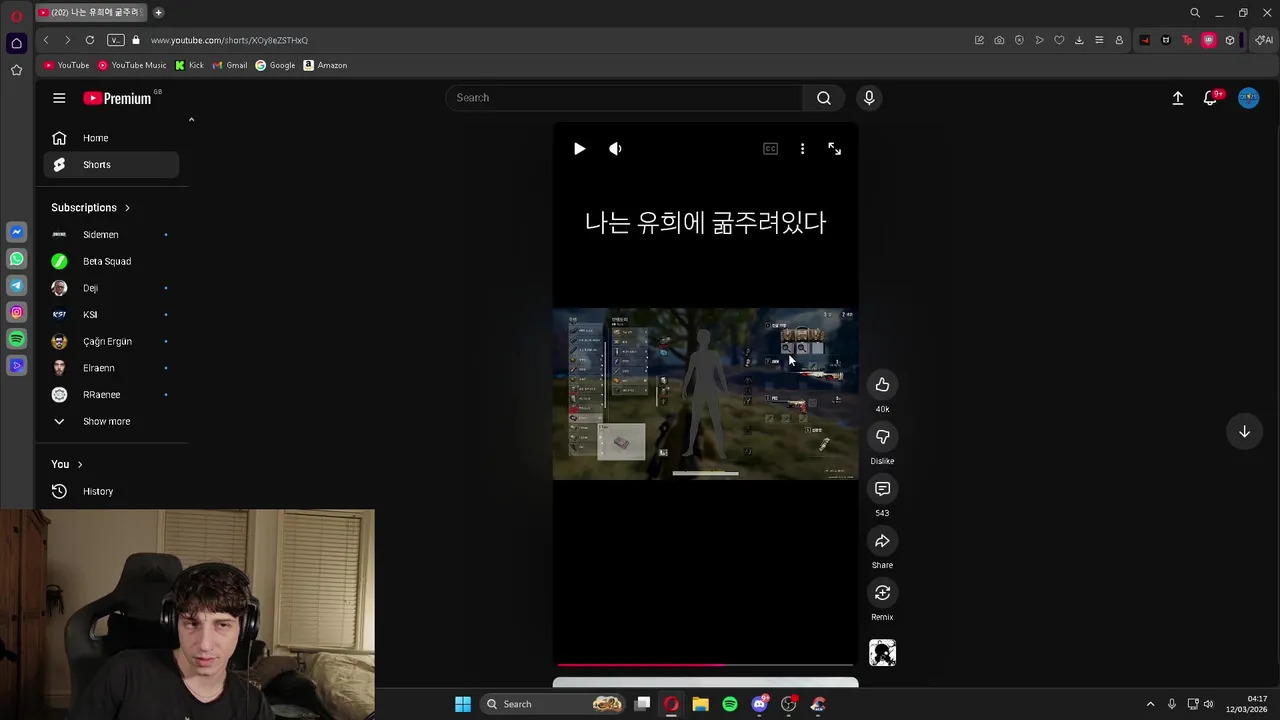Open Opera AI assistant button

1265,40
